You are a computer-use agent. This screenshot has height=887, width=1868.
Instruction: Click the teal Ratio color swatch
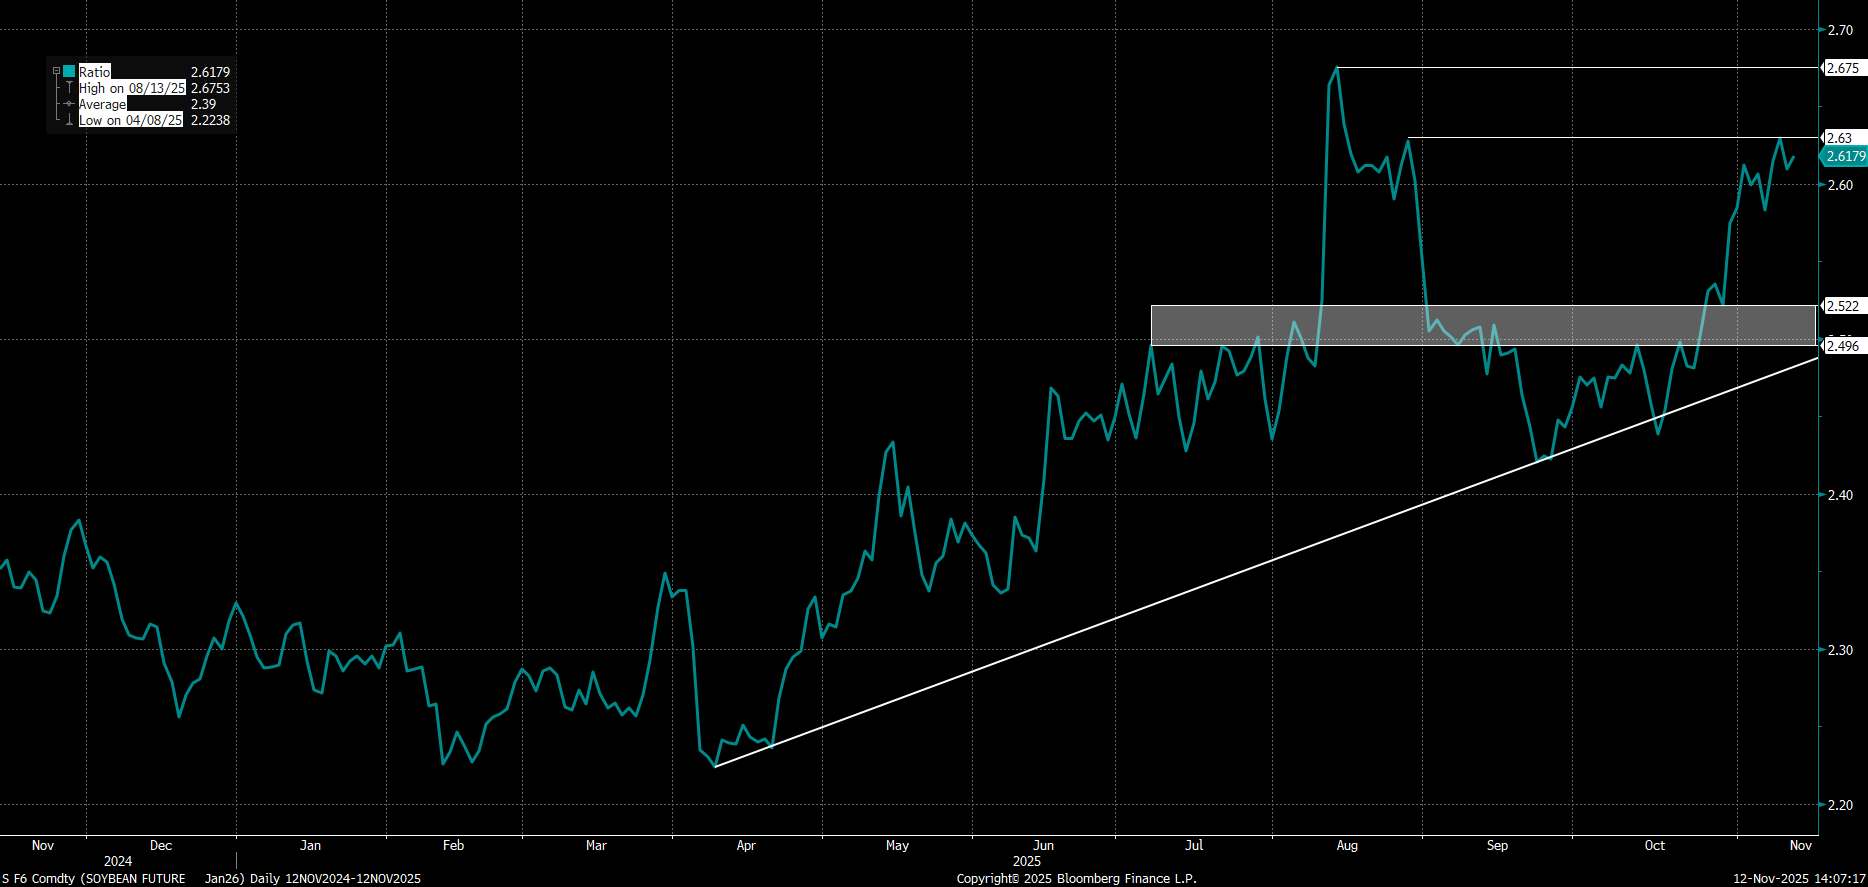coord(69,72)
